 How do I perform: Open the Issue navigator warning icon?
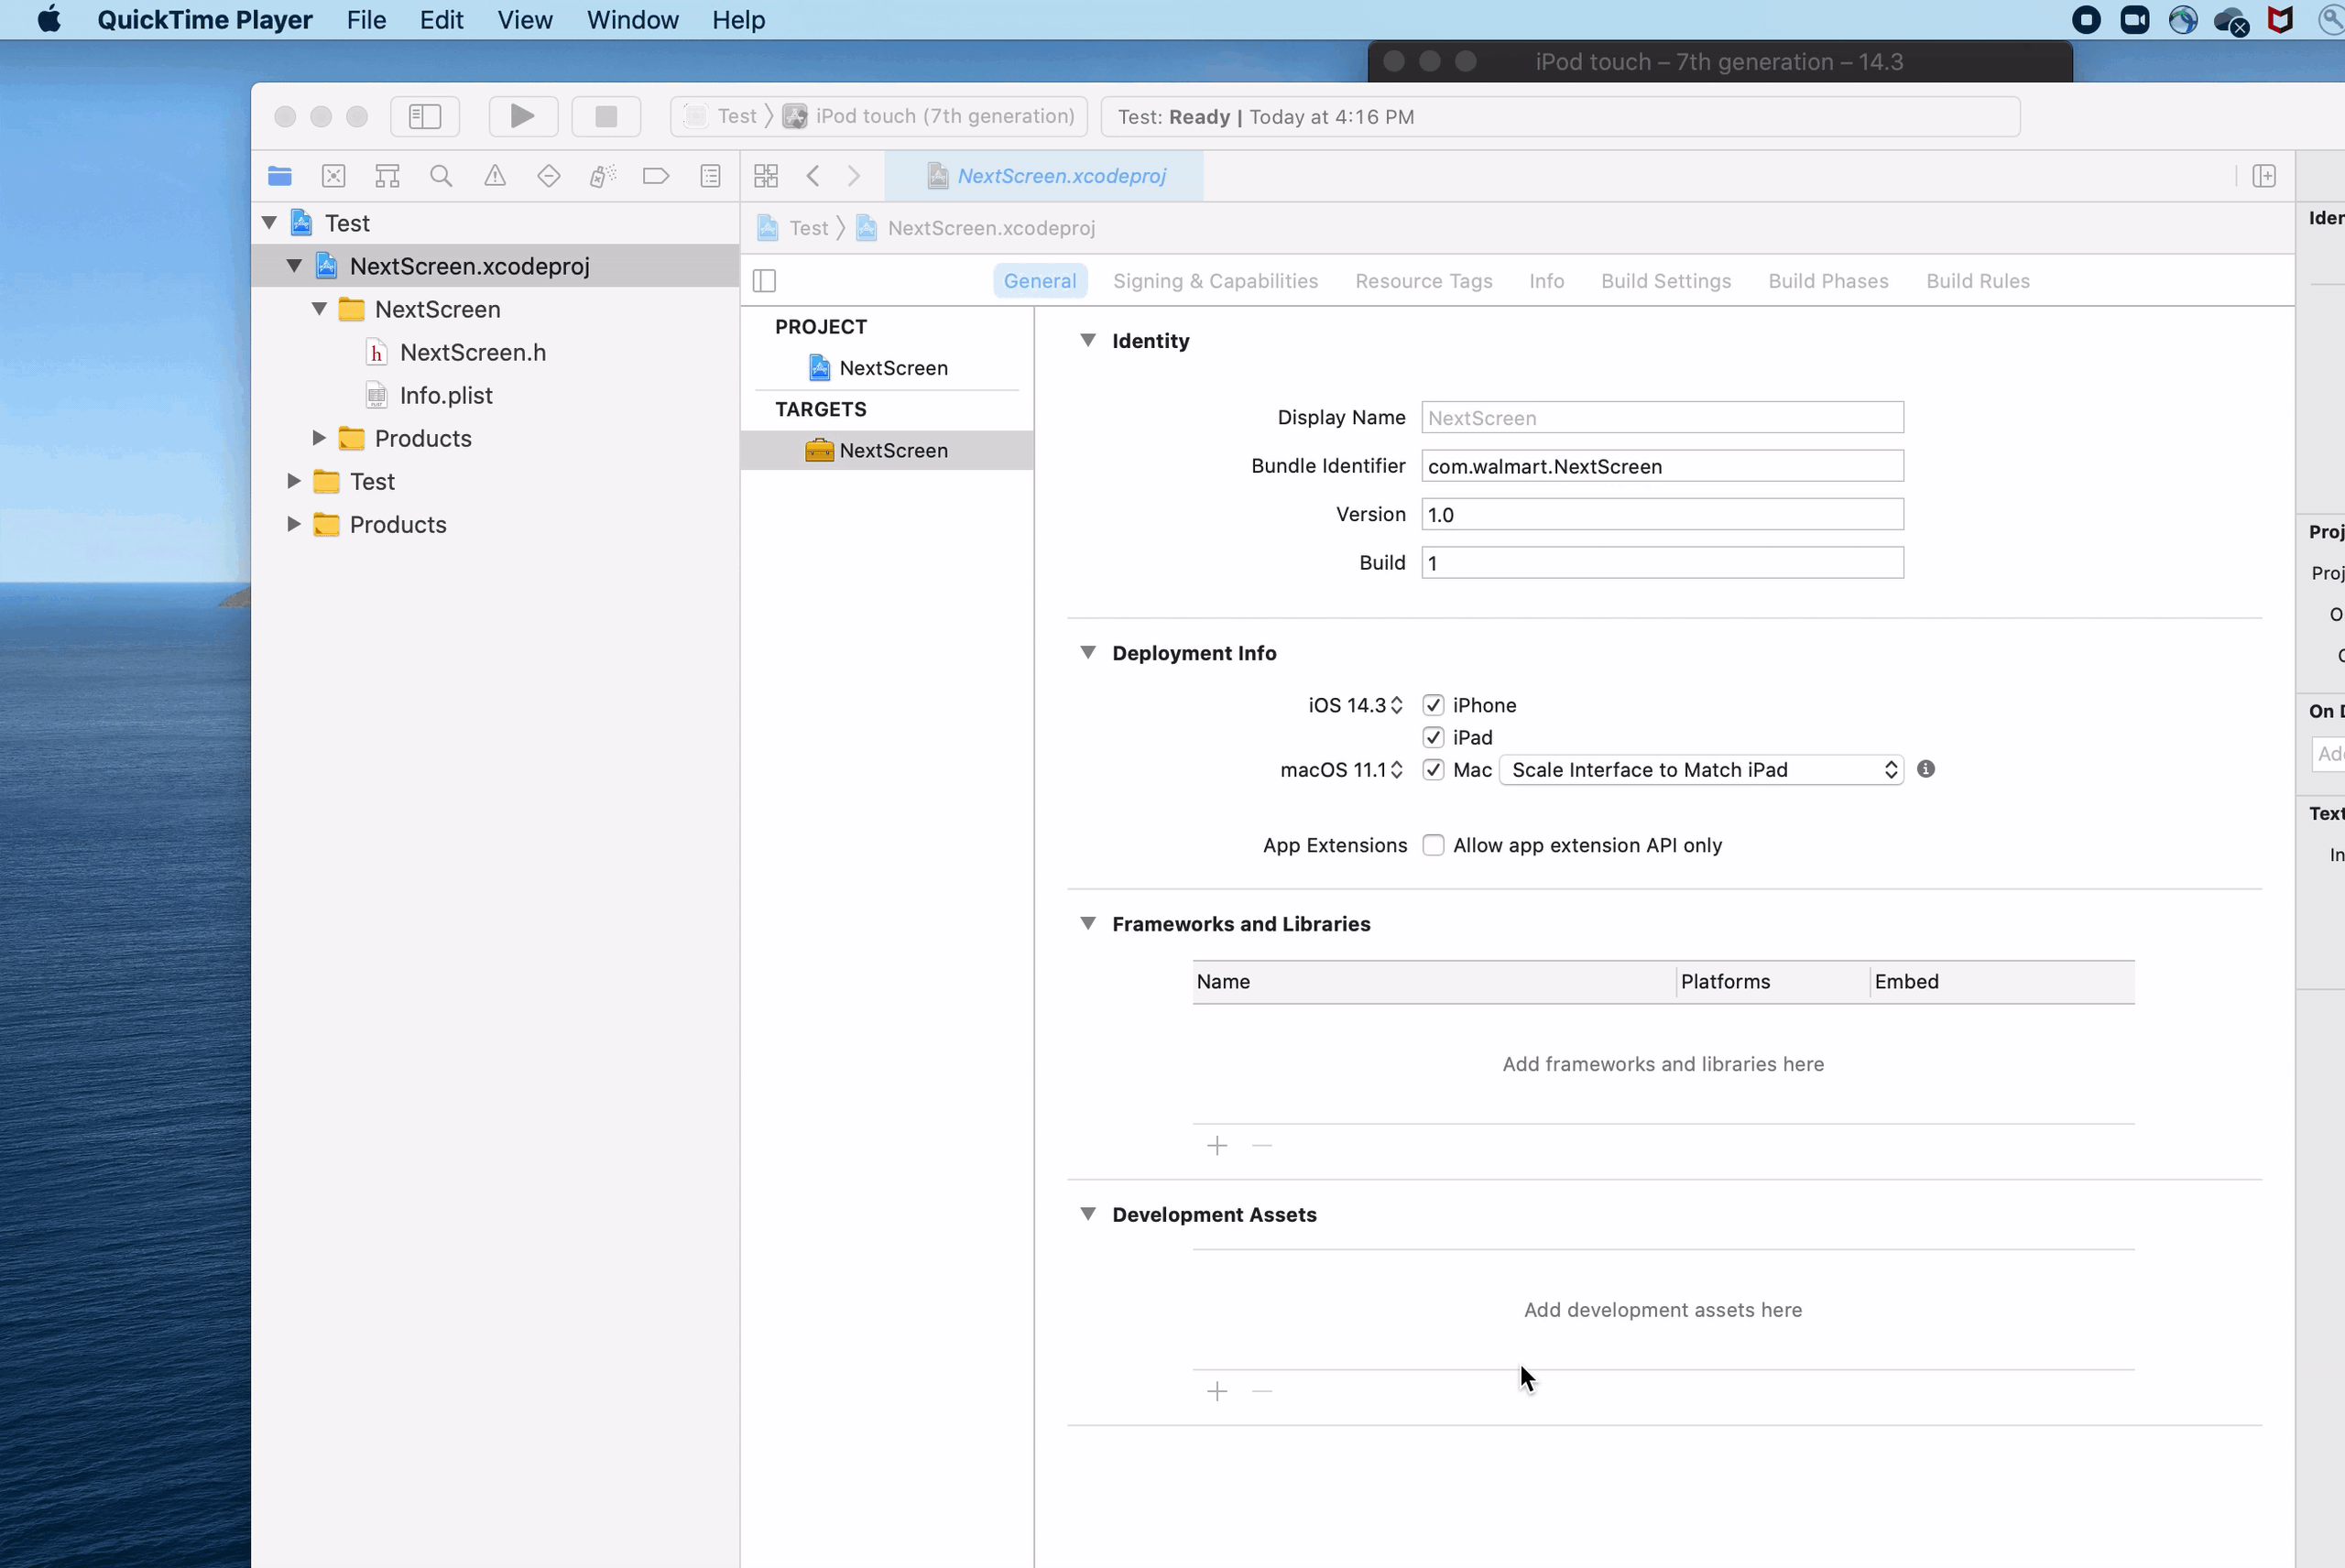point(495,176)
